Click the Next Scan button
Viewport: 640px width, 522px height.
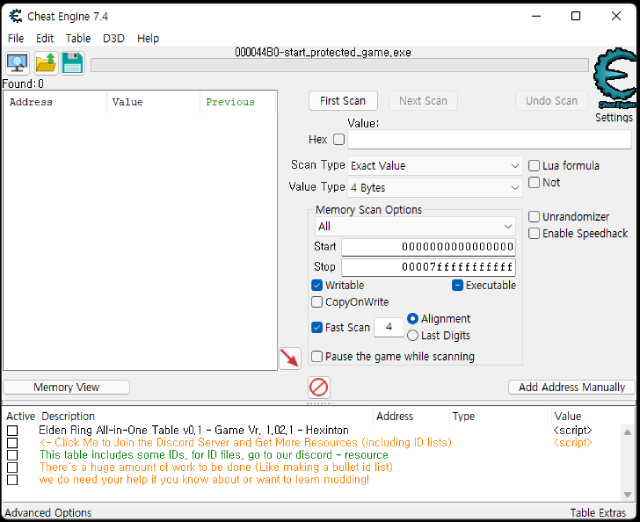click(423, 101)
